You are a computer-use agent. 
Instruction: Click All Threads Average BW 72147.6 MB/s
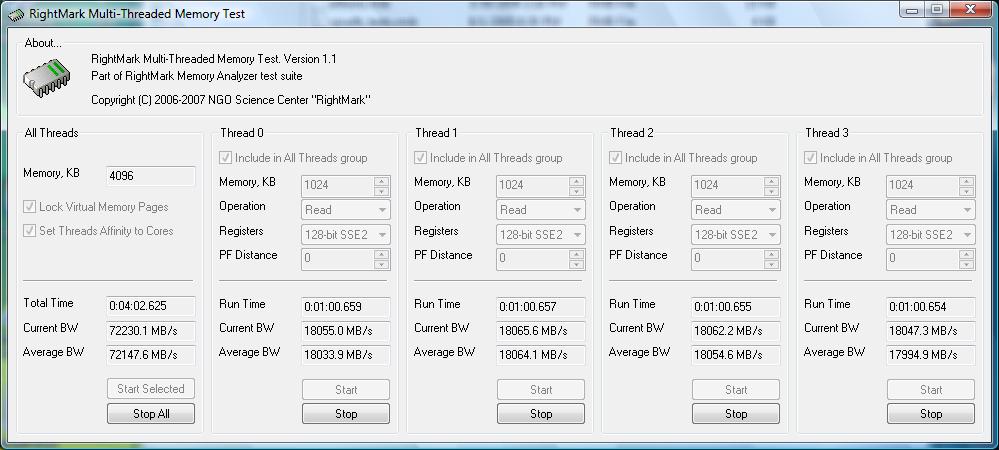(x=150, y=355)
